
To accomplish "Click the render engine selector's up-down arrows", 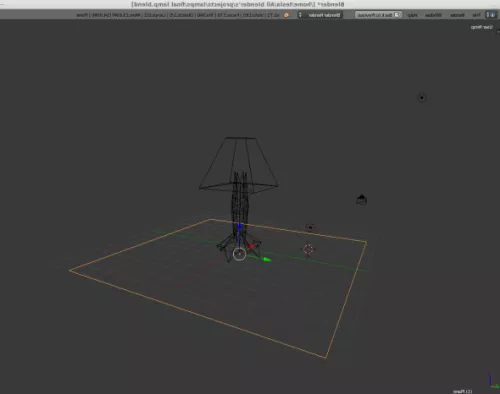I will (x=300, y=15).
